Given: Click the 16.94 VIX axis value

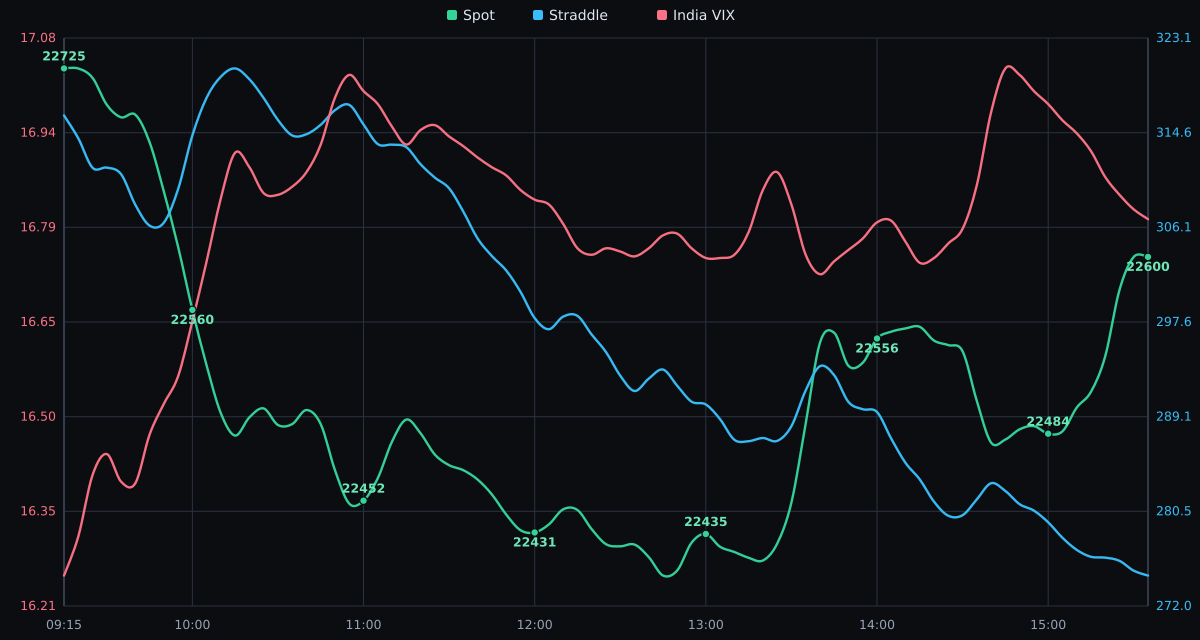Looking at the screenshot, I should (38, 133).
